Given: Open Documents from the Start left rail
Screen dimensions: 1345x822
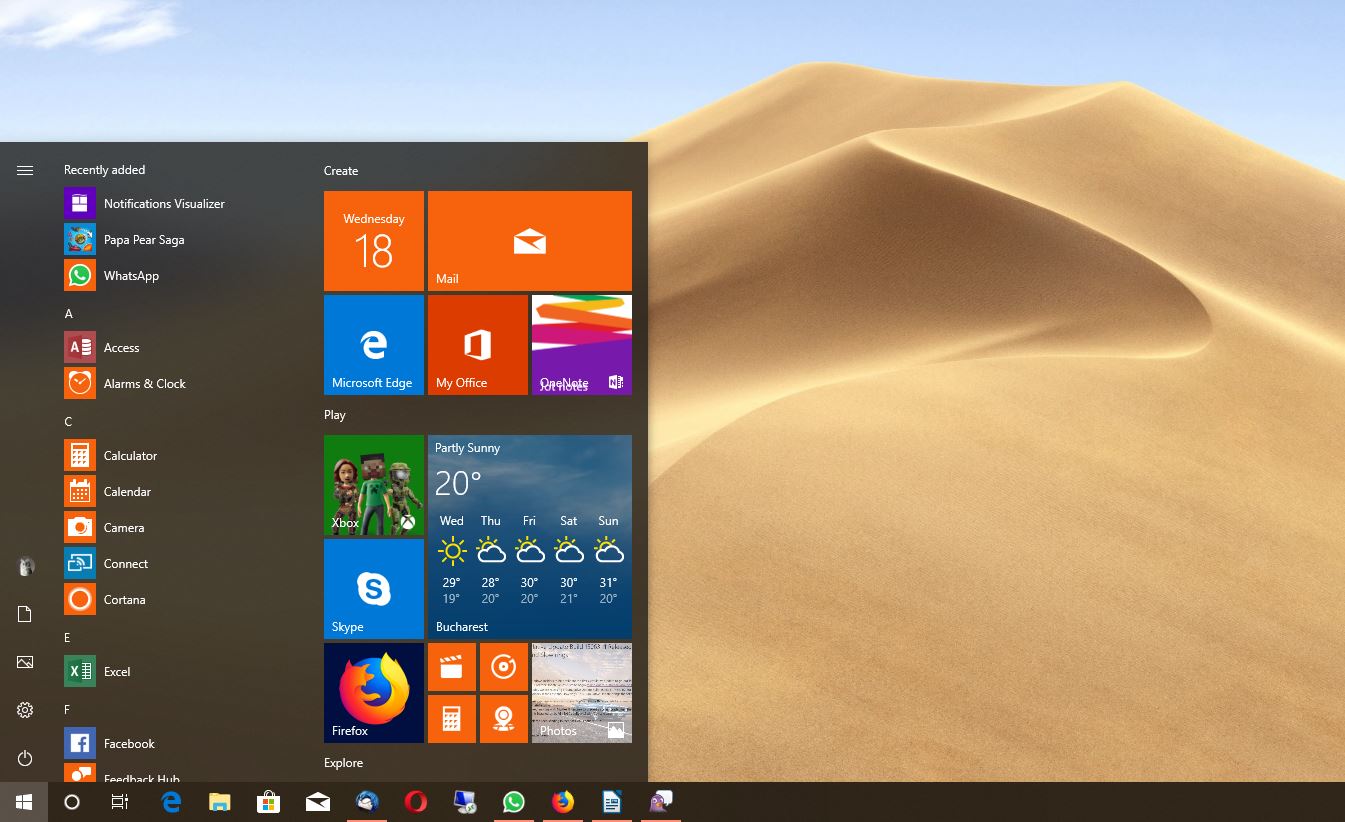Looking at the screenshot, I should 25,614.
